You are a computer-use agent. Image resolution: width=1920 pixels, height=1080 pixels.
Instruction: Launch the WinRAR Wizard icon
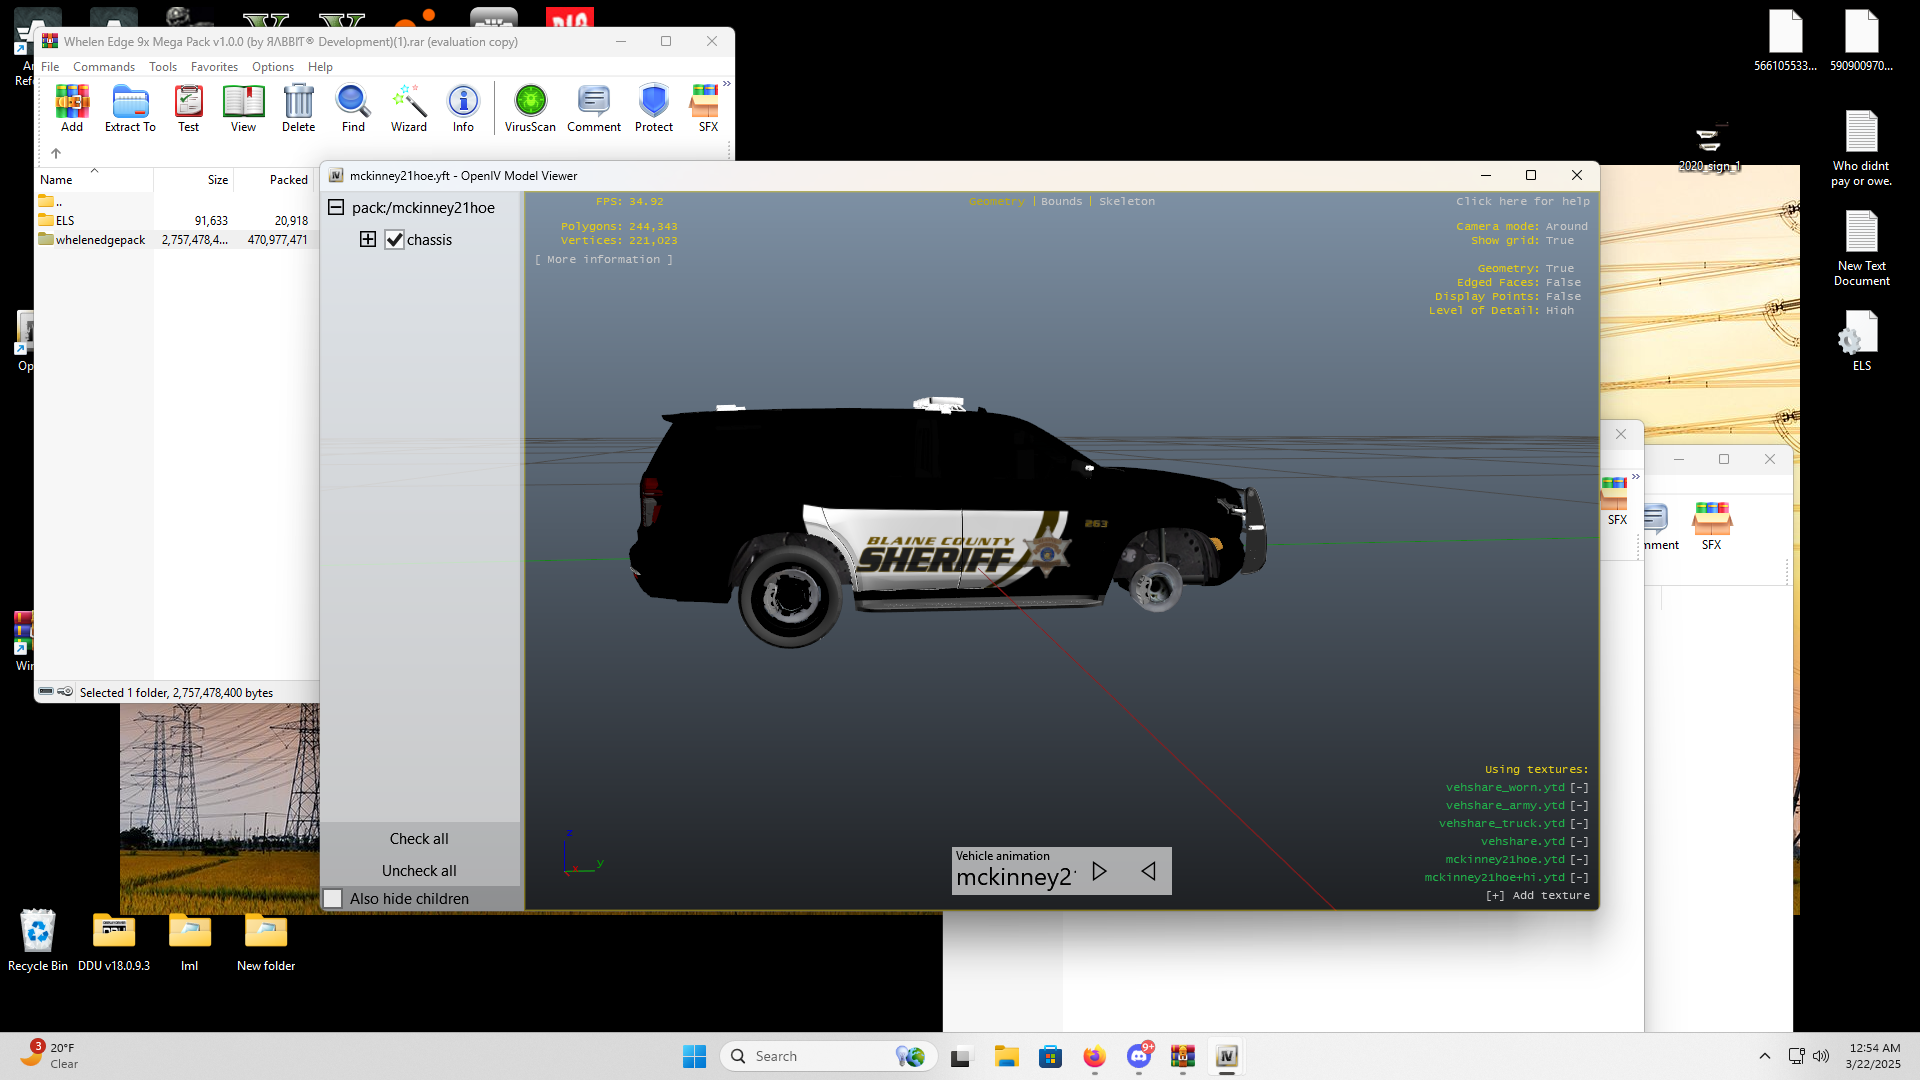pos(408,102)
